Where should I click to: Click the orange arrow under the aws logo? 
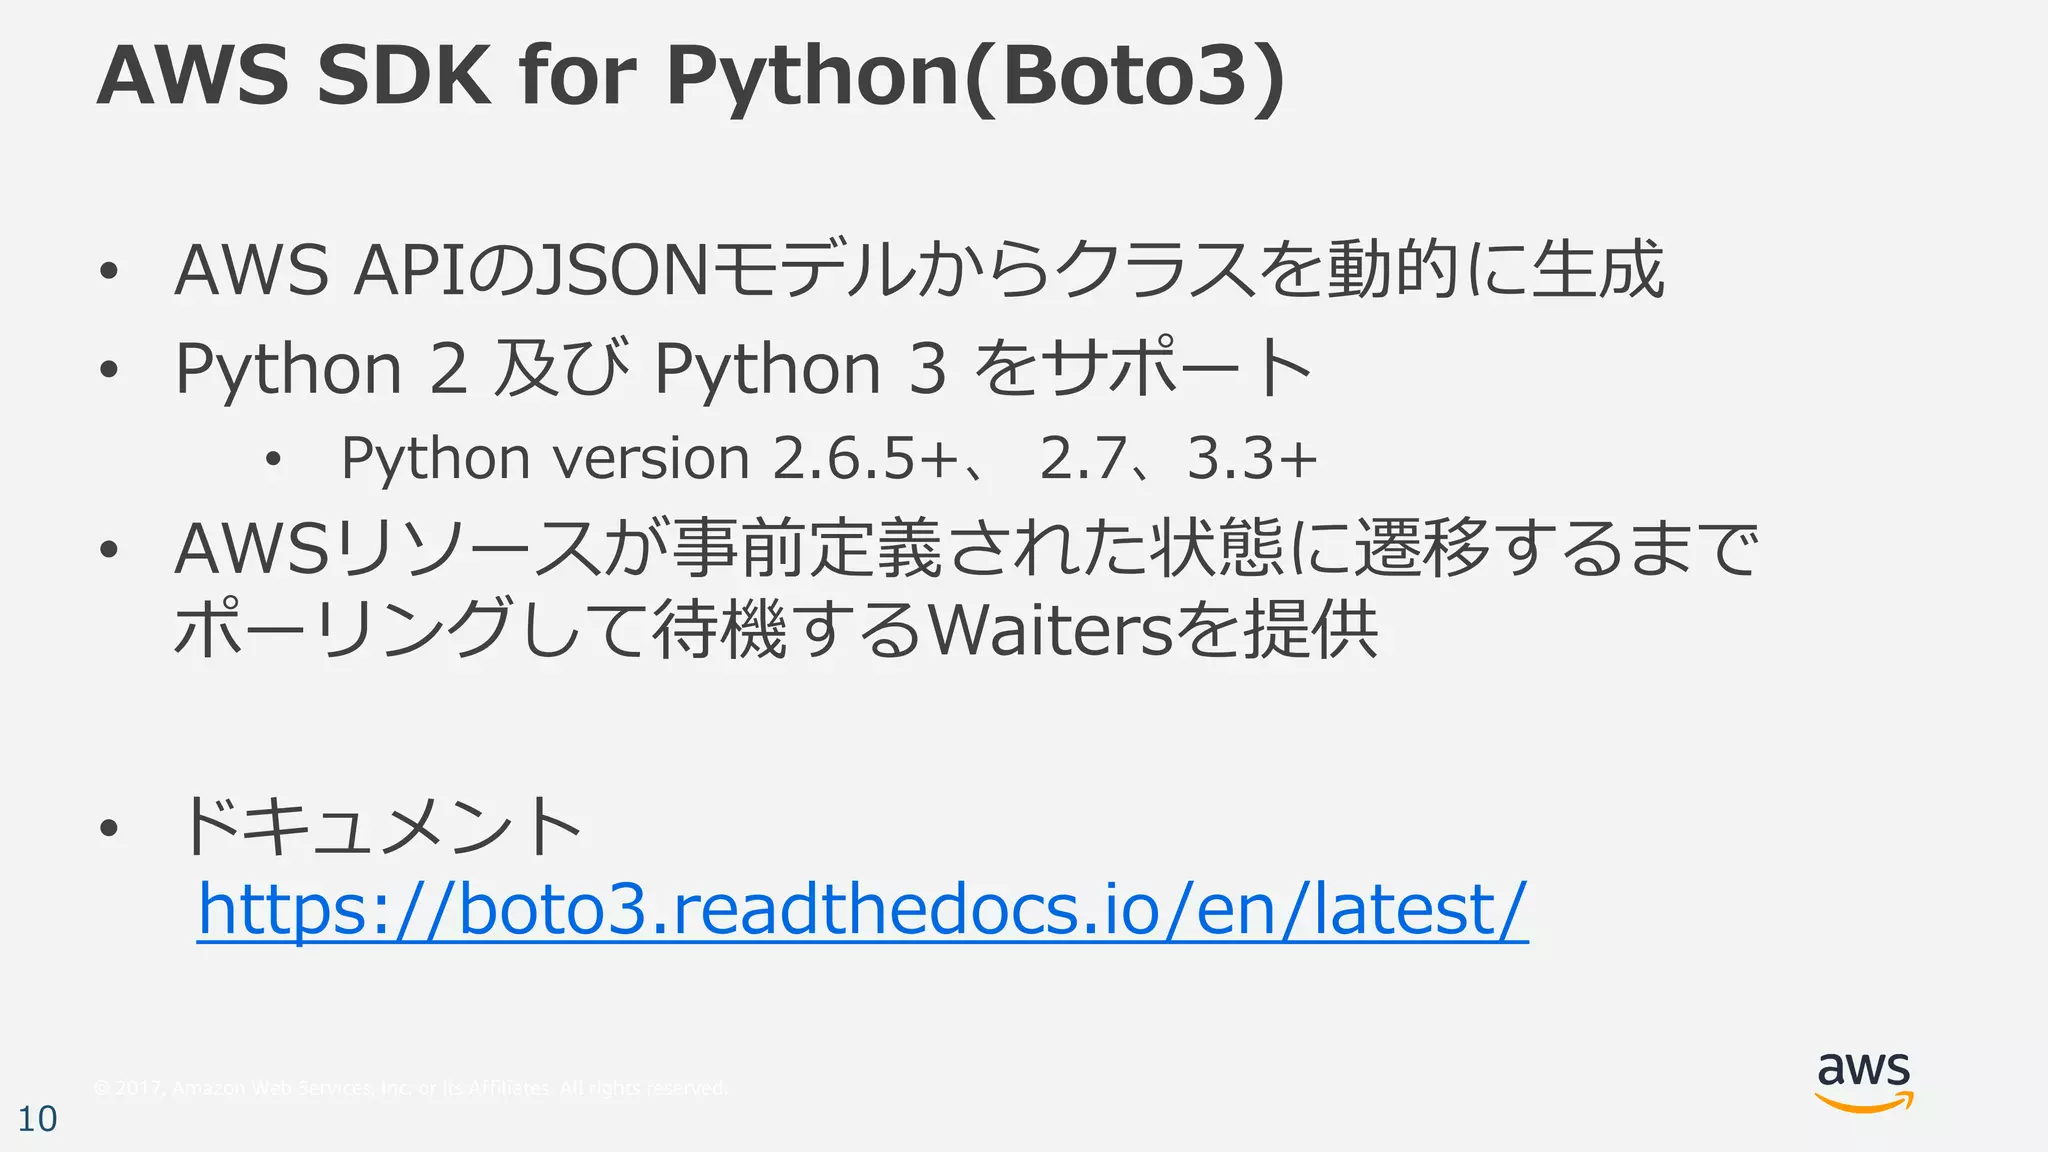(x=1863, y=1103)
